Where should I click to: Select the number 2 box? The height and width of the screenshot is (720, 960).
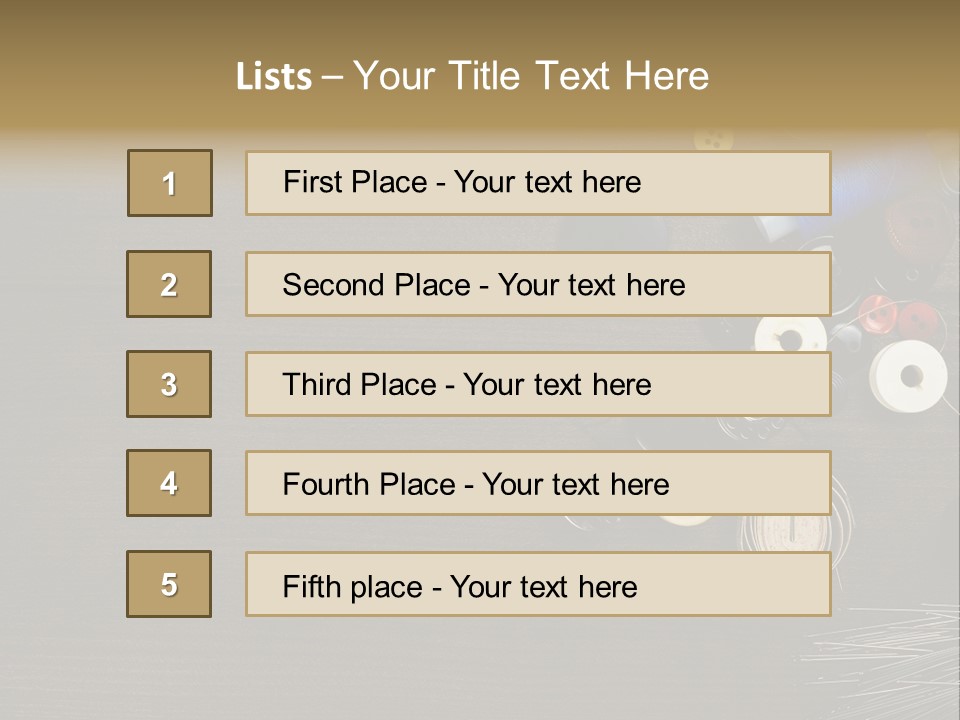169,284
